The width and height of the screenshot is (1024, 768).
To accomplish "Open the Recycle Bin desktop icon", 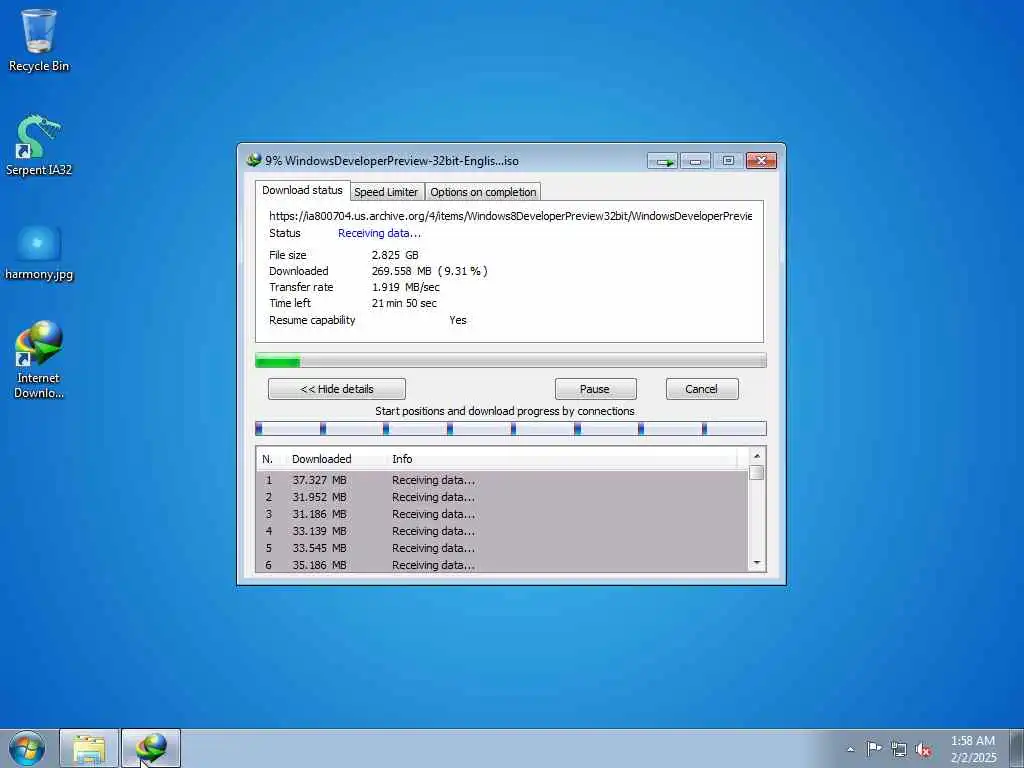I will 39,40.
